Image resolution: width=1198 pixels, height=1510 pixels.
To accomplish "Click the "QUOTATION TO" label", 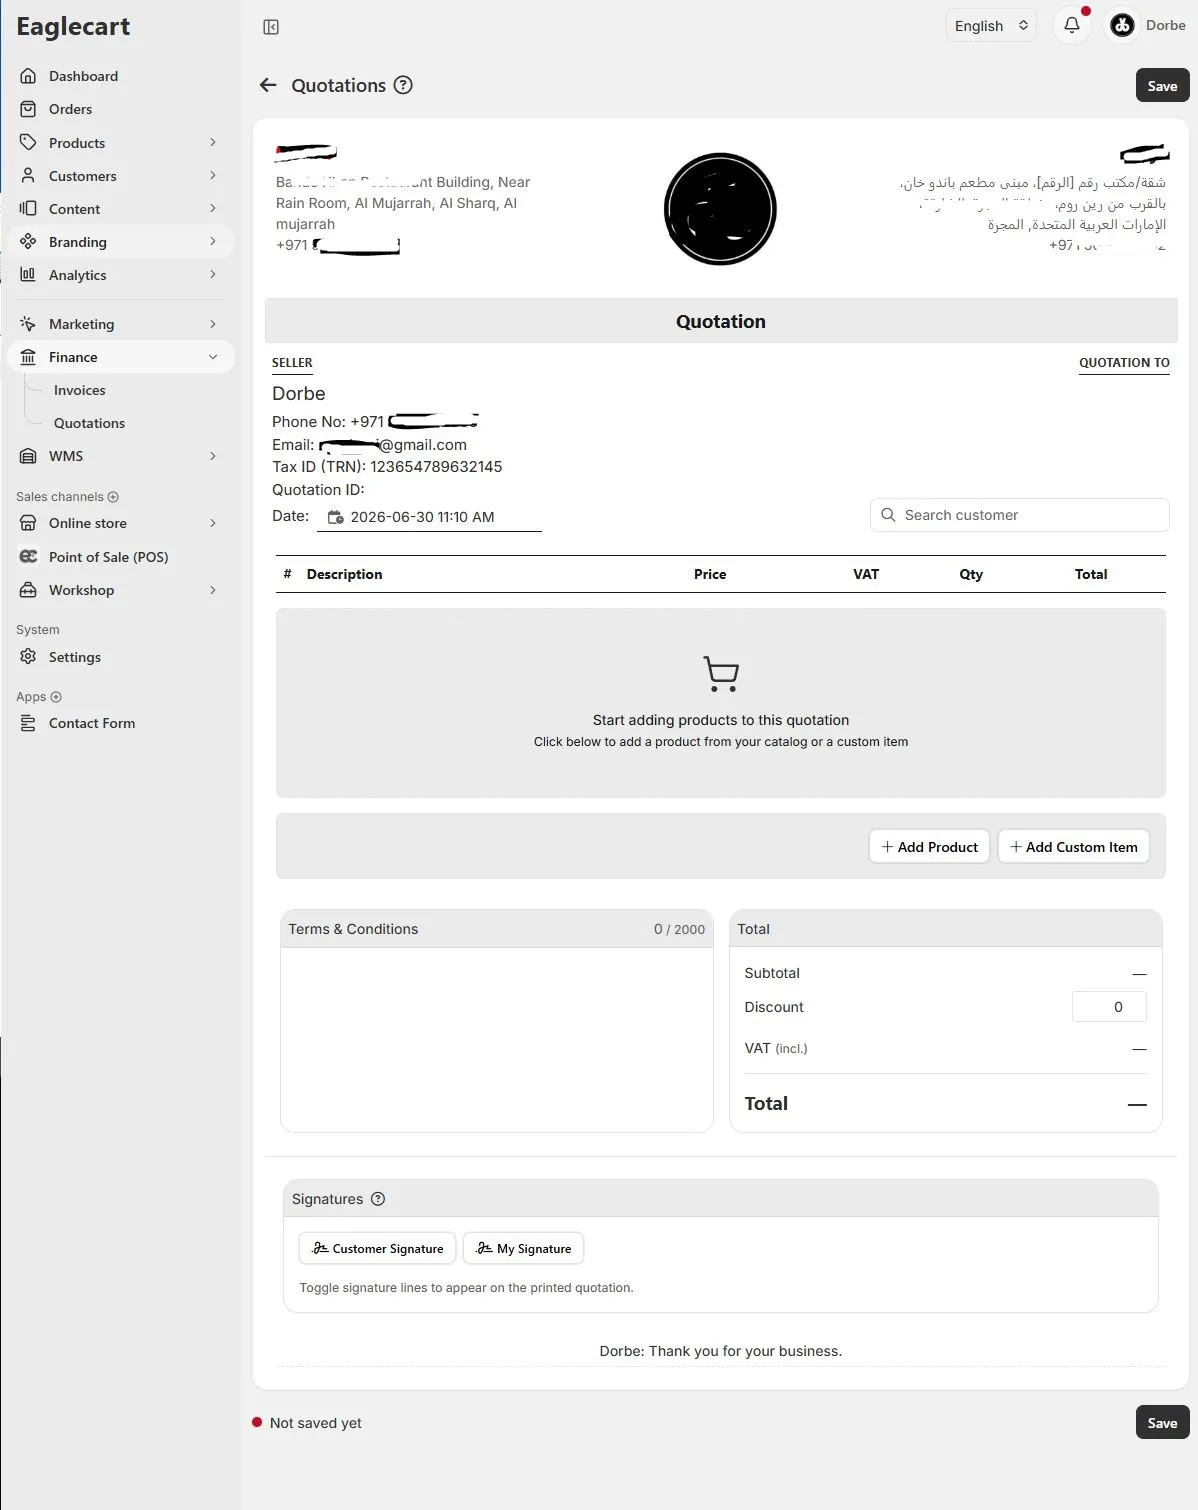I will pos(1124,363).
